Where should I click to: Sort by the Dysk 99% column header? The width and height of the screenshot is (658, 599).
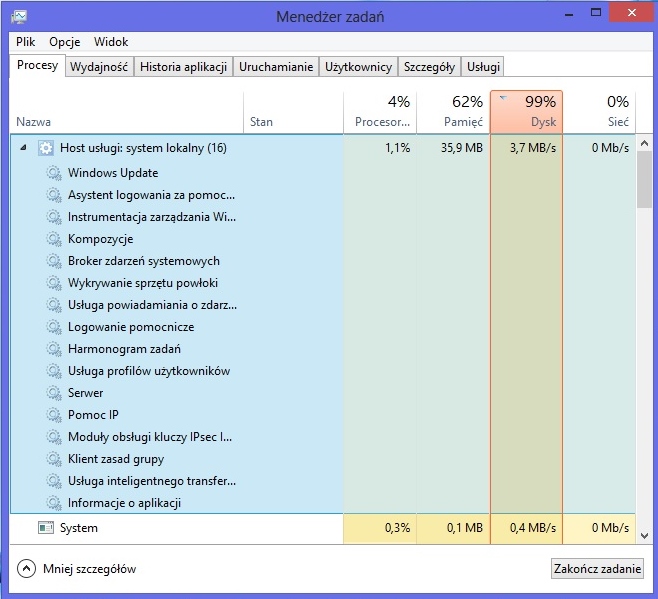526,112
